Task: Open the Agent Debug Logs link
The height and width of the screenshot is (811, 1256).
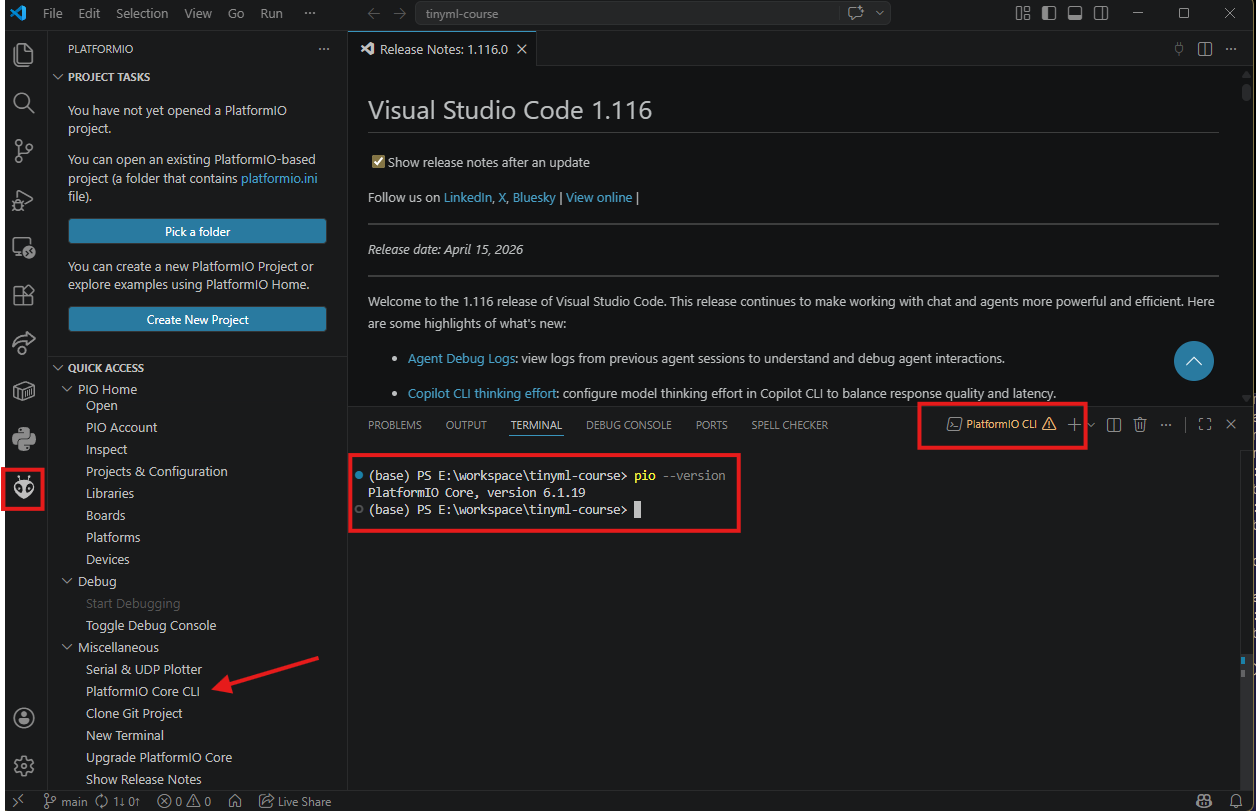Action: pyautogui.click(x=462, y=358)
